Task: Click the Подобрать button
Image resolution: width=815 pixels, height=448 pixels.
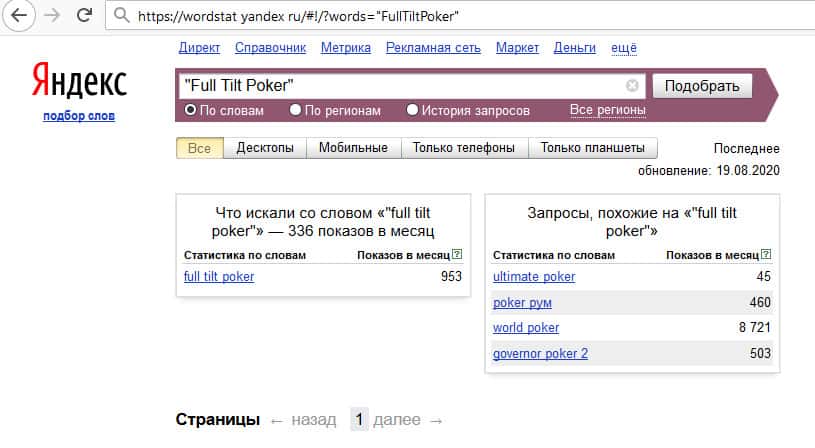Action: point(702,86)
